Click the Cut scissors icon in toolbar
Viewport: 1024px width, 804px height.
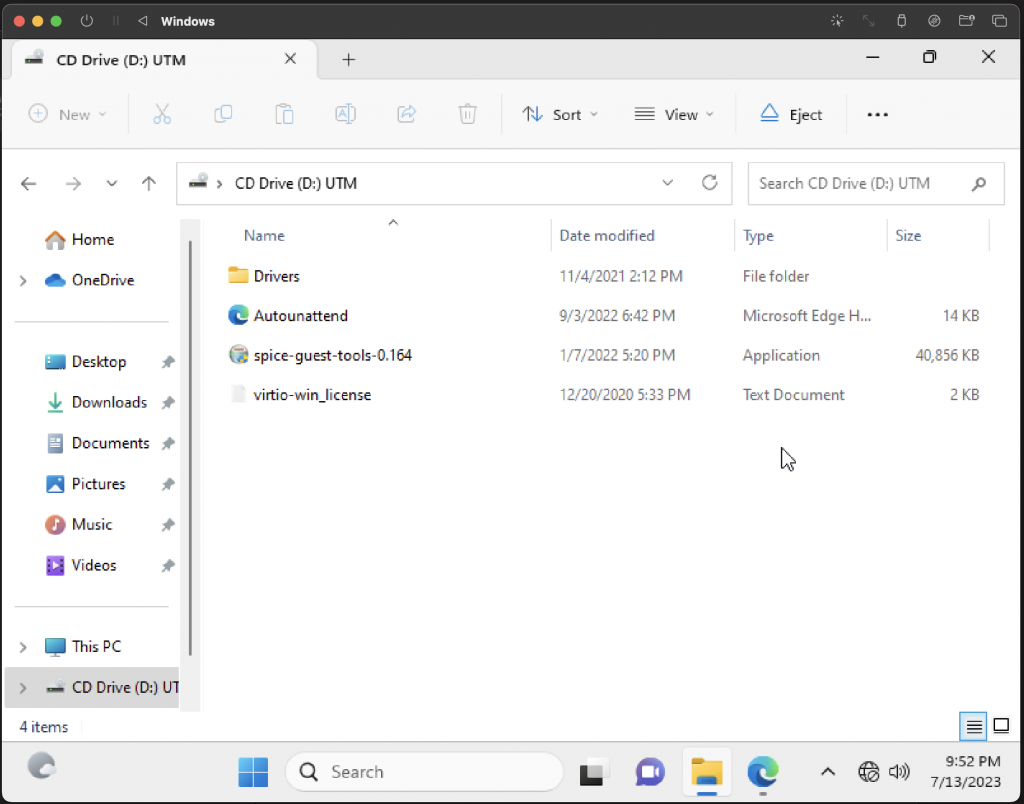(162, 114)
